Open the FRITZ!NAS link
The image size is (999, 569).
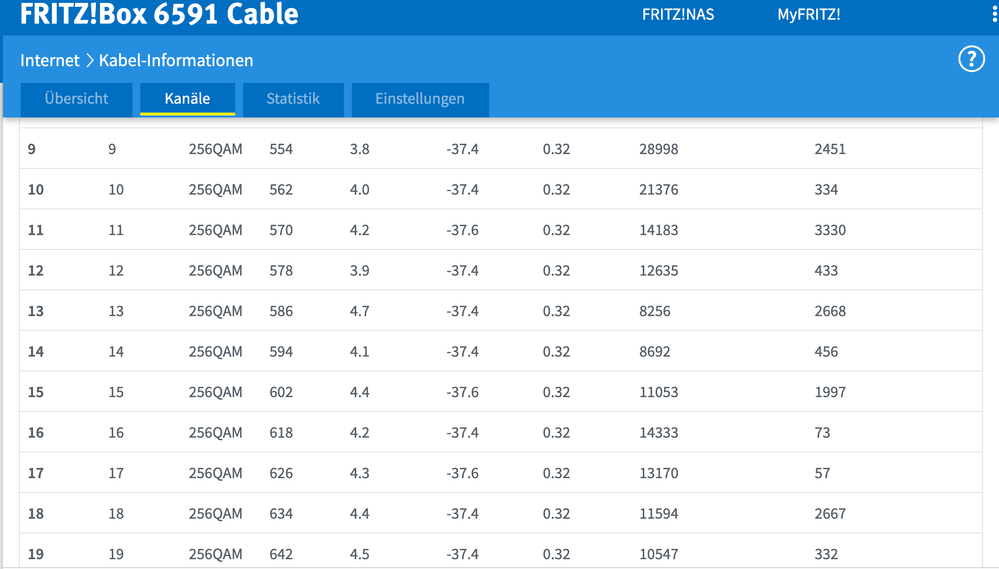678,15
